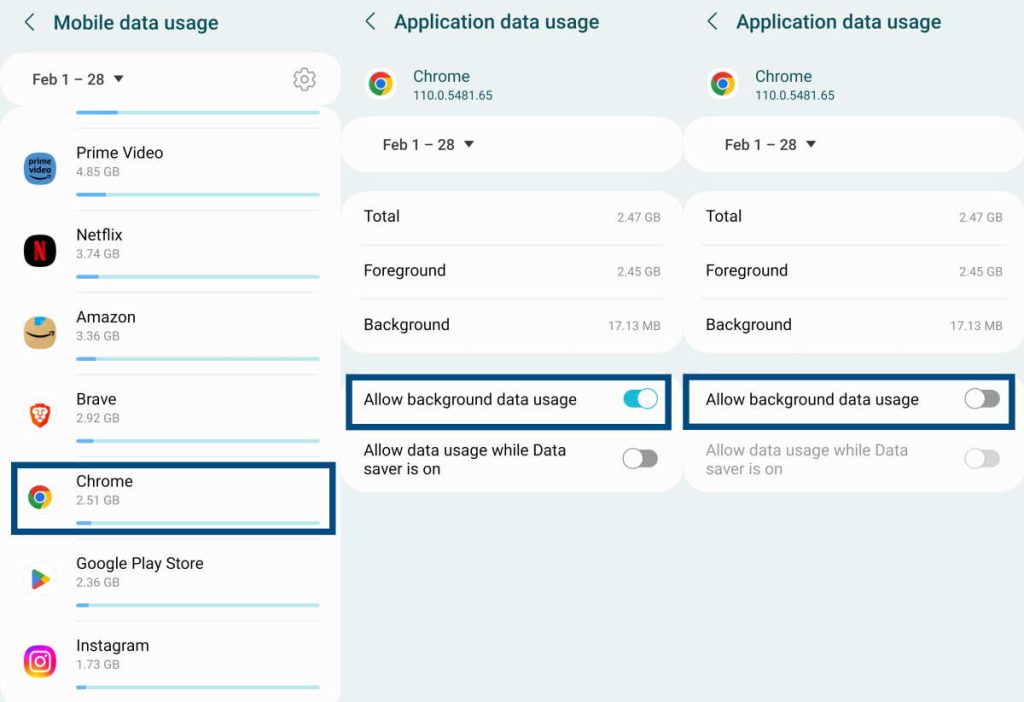This screenshot has width=1024, height=702.
Task: Tap Mobile data usage title
Action: click(x=136, y=23)
